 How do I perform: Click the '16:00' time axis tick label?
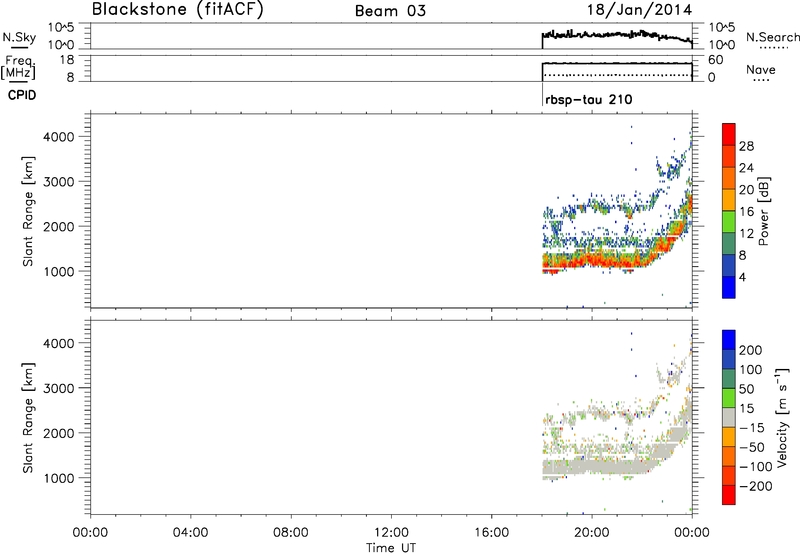(x=492, y=533)
